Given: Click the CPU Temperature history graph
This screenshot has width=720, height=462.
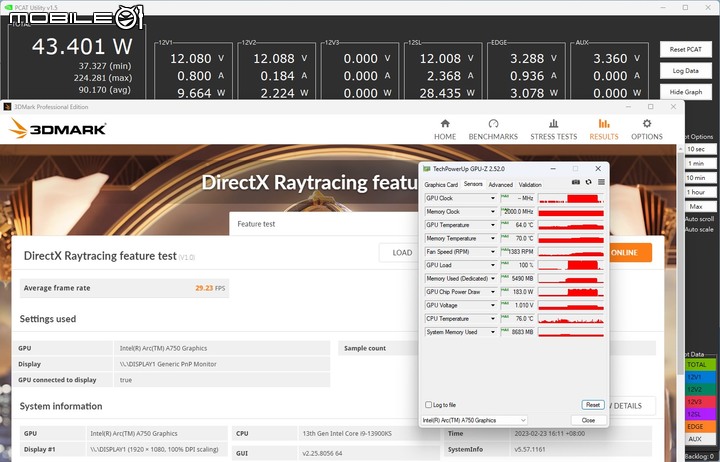Looking at the screenshot, I should (x=571, y=318).
